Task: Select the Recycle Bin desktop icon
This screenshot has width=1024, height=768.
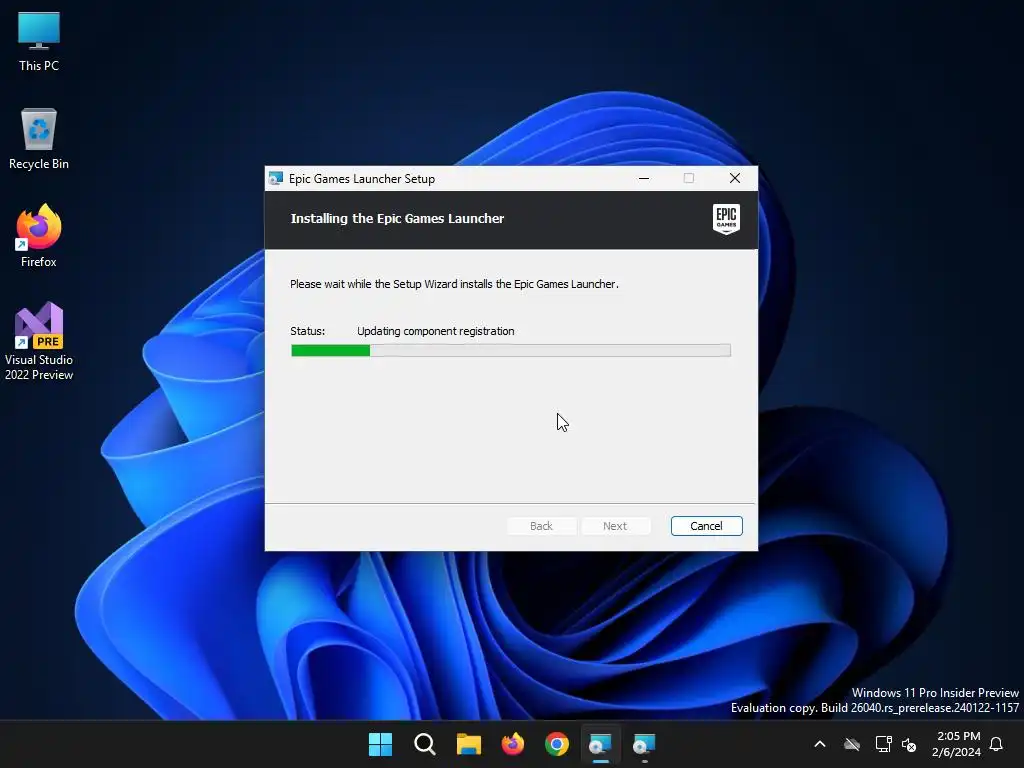Action: coord(39,139)
